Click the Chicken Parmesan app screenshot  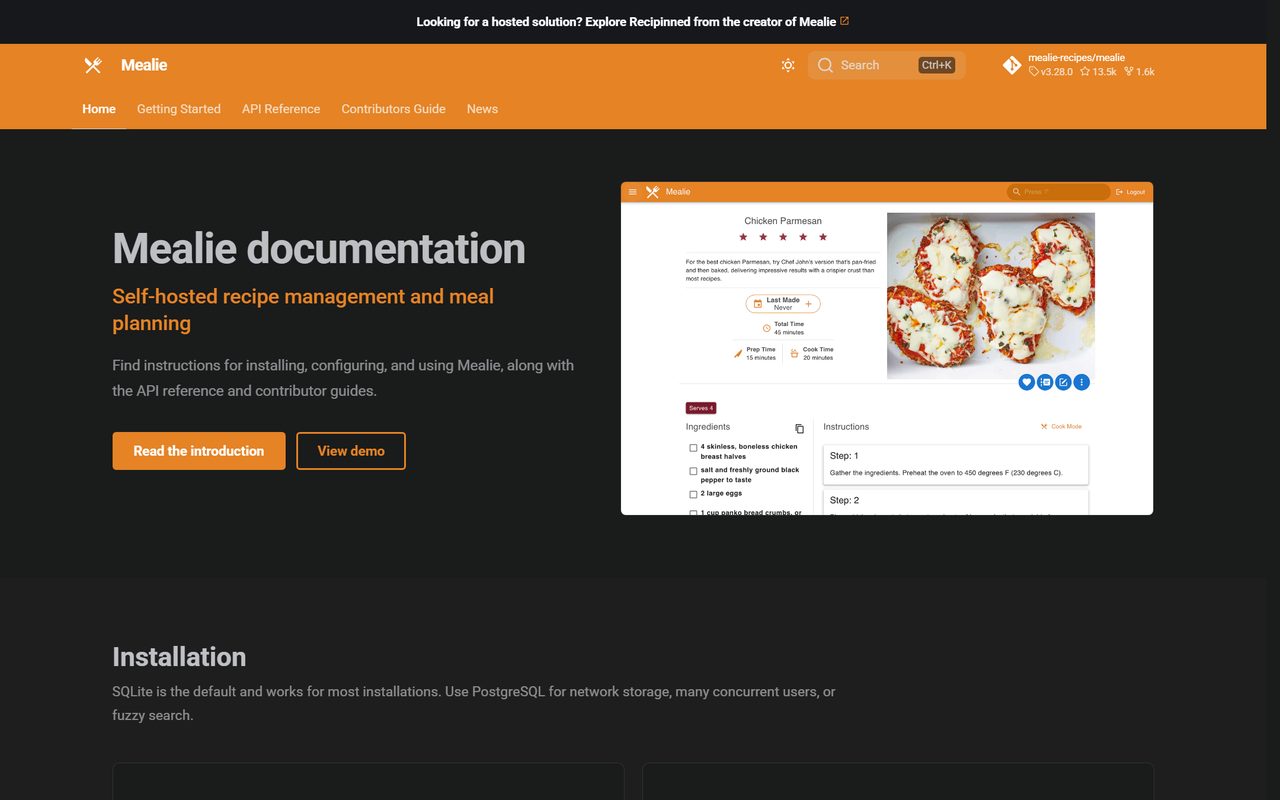pyautogui.click(x=887, y=348)
